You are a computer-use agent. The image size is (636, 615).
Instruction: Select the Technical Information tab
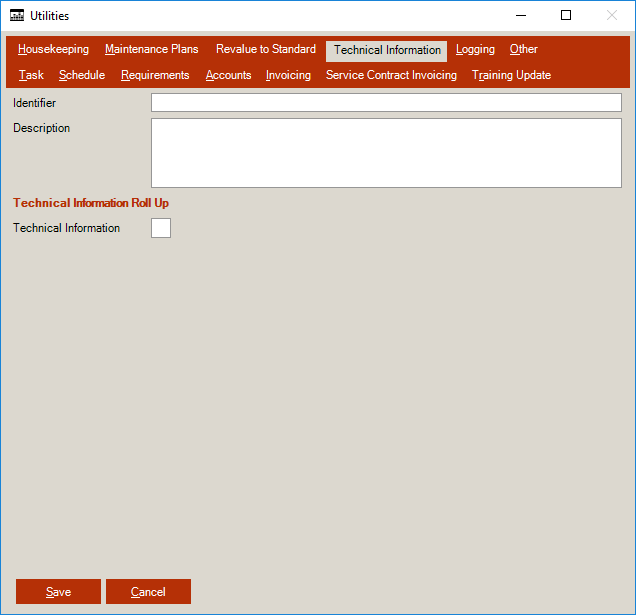387,51
